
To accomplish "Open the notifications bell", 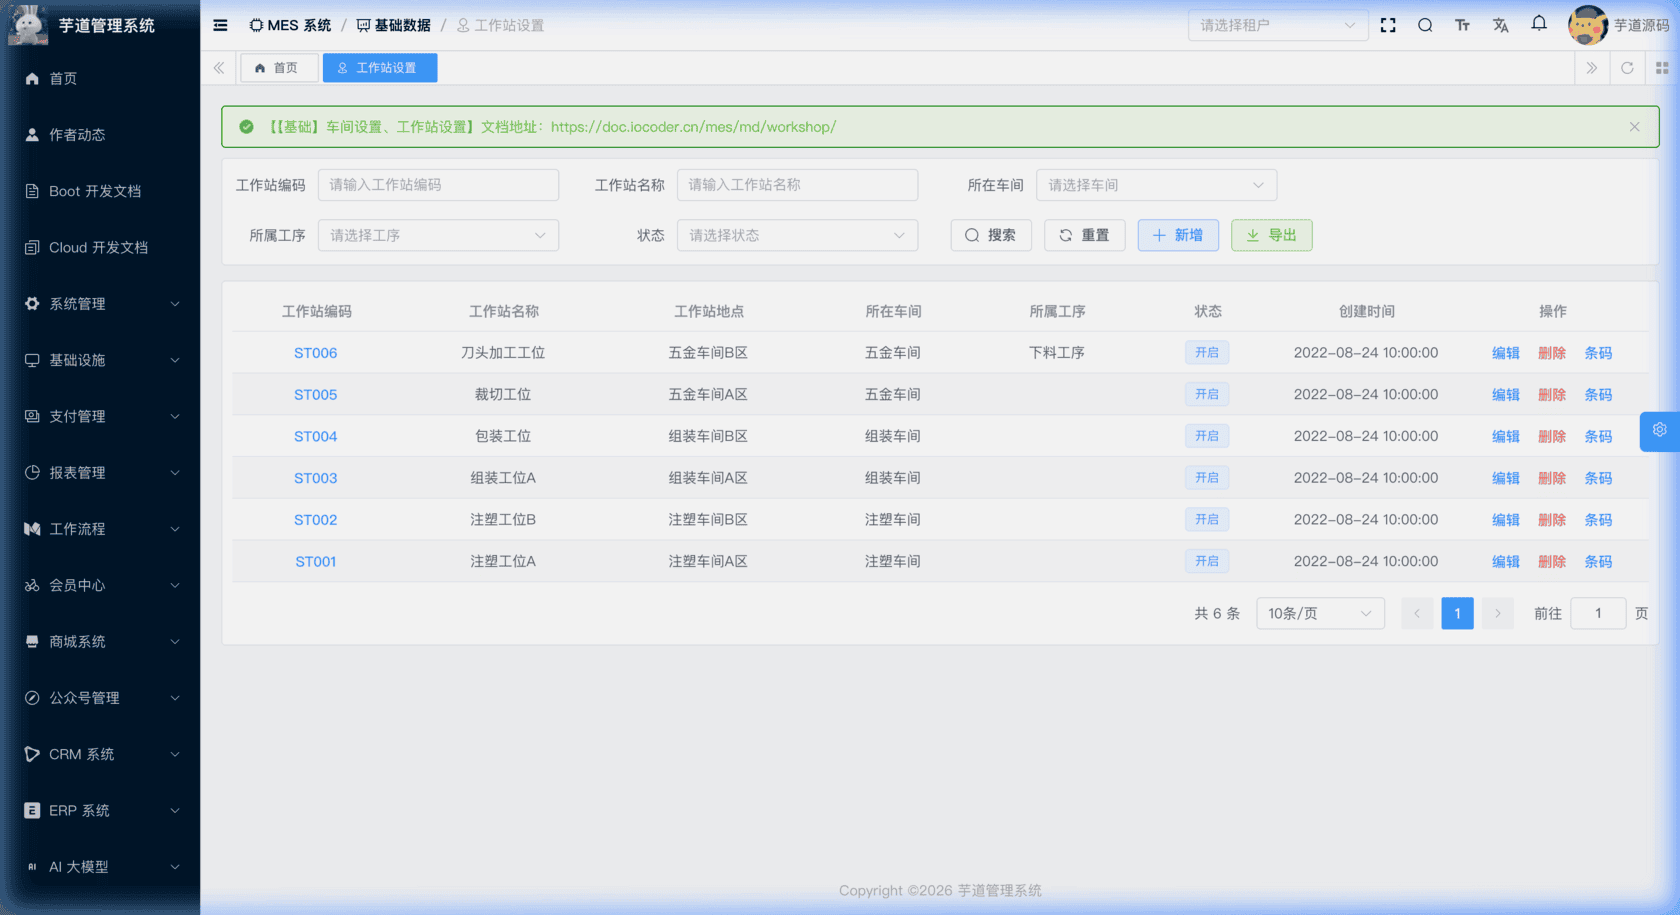I will 1539,24.
